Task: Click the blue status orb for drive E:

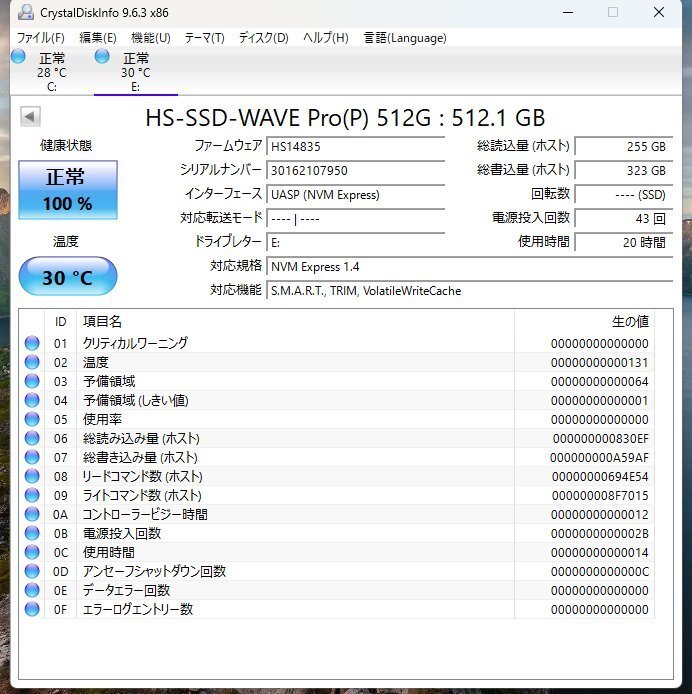Action: pos(102,56)
